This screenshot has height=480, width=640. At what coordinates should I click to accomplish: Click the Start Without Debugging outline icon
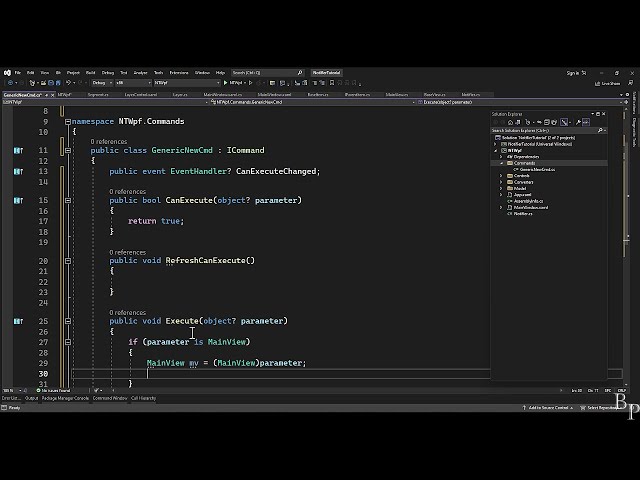tap(250, 83)
